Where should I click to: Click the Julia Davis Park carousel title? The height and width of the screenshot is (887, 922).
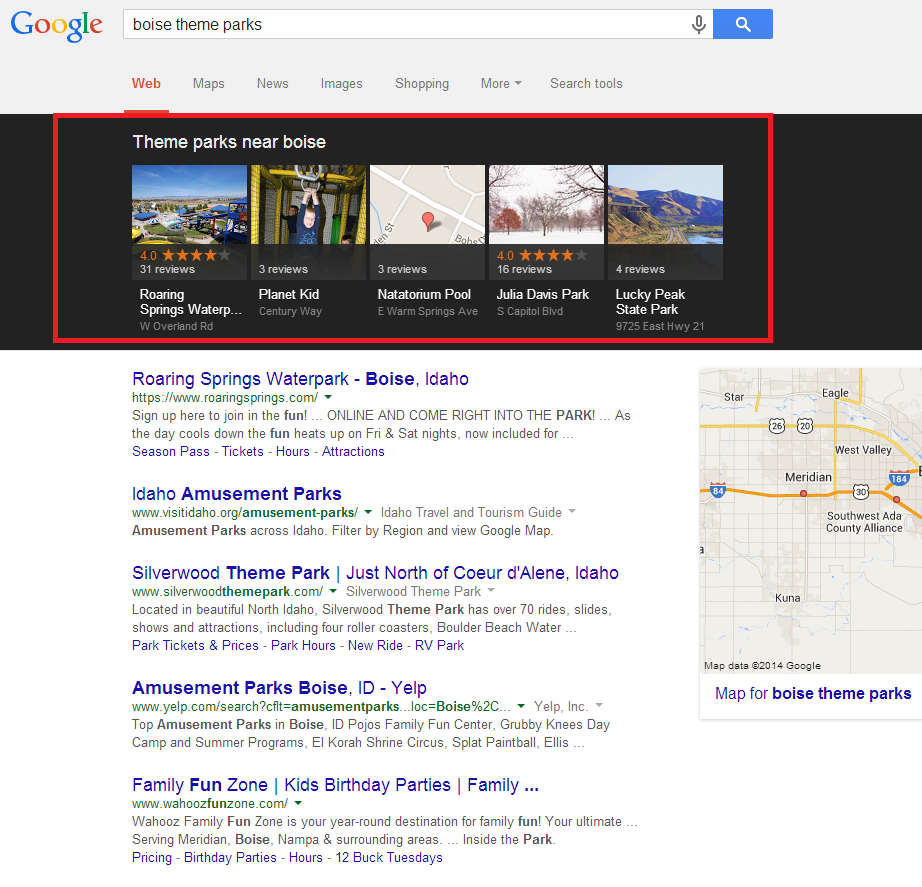coord(542,294)
